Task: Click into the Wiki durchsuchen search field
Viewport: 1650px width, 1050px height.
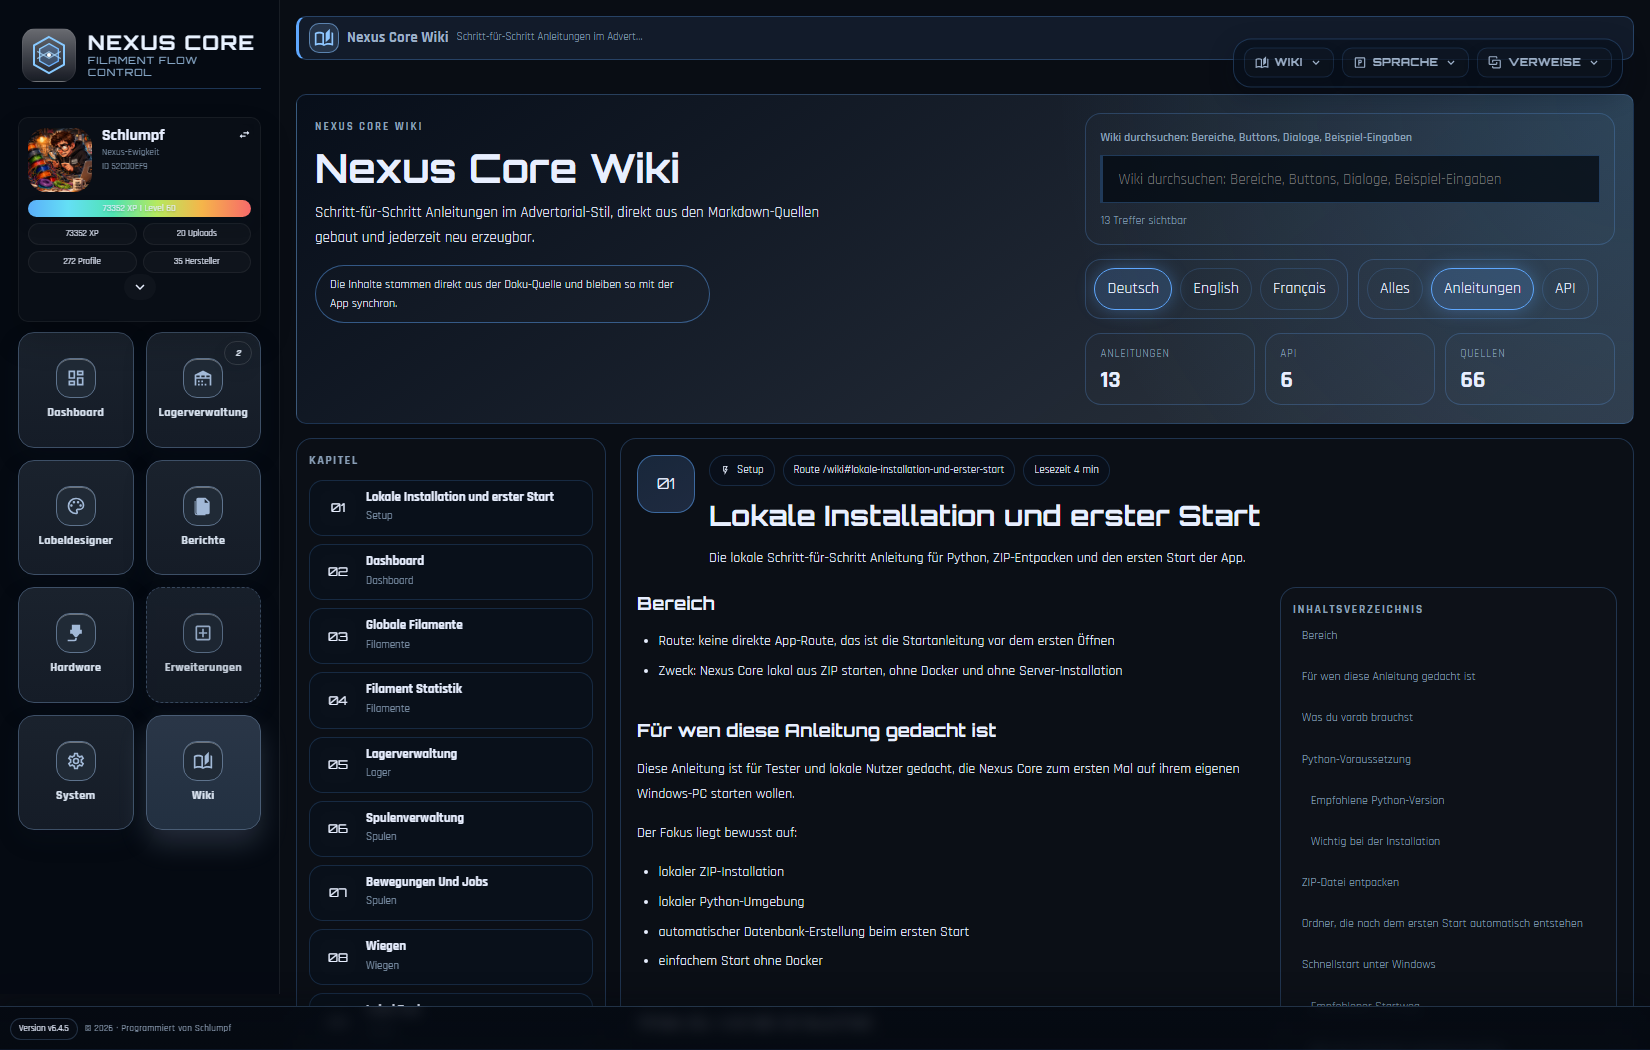Action: point(1349,179)
